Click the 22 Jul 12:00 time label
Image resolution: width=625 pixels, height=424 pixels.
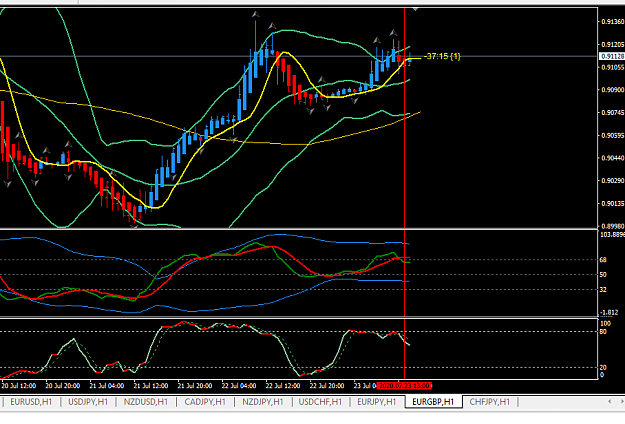pyautogui.click(x=283, y=386)
